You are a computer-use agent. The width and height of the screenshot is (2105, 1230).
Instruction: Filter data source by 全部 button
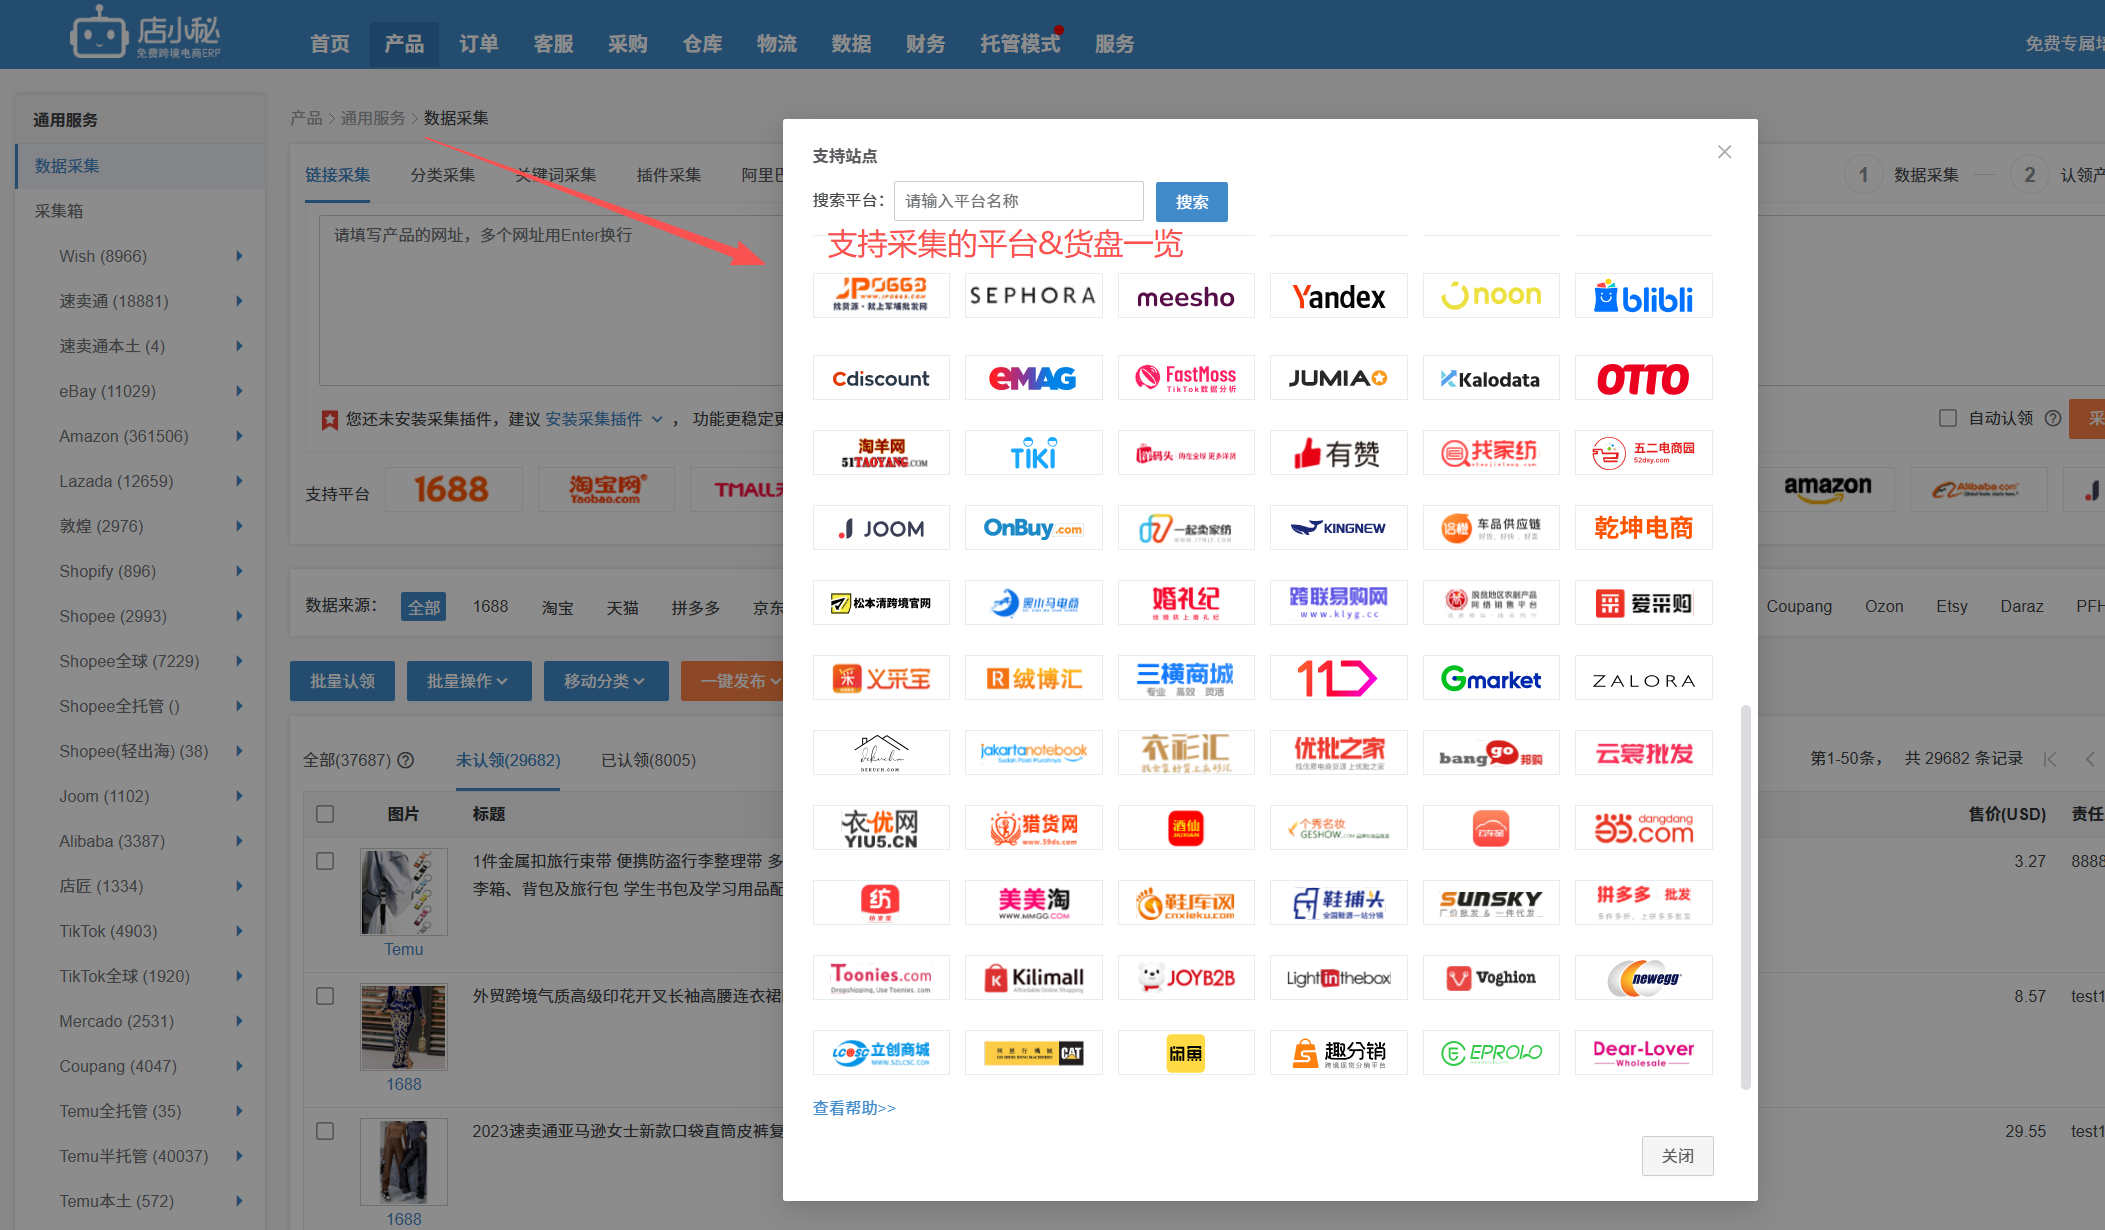click(424, 607)
